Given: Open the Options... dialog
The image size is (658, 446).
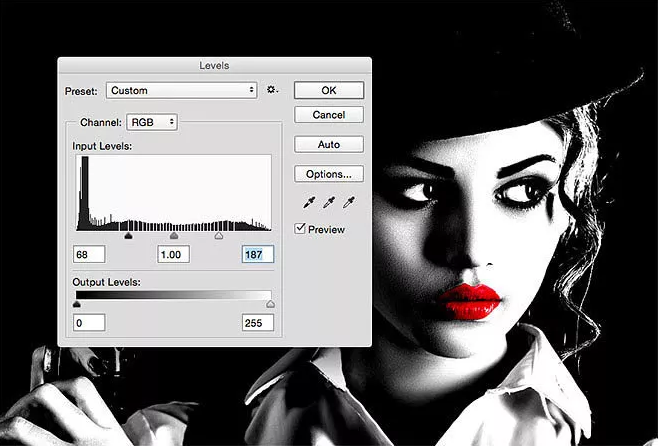Looking at the screenshot, I should 328,174.
